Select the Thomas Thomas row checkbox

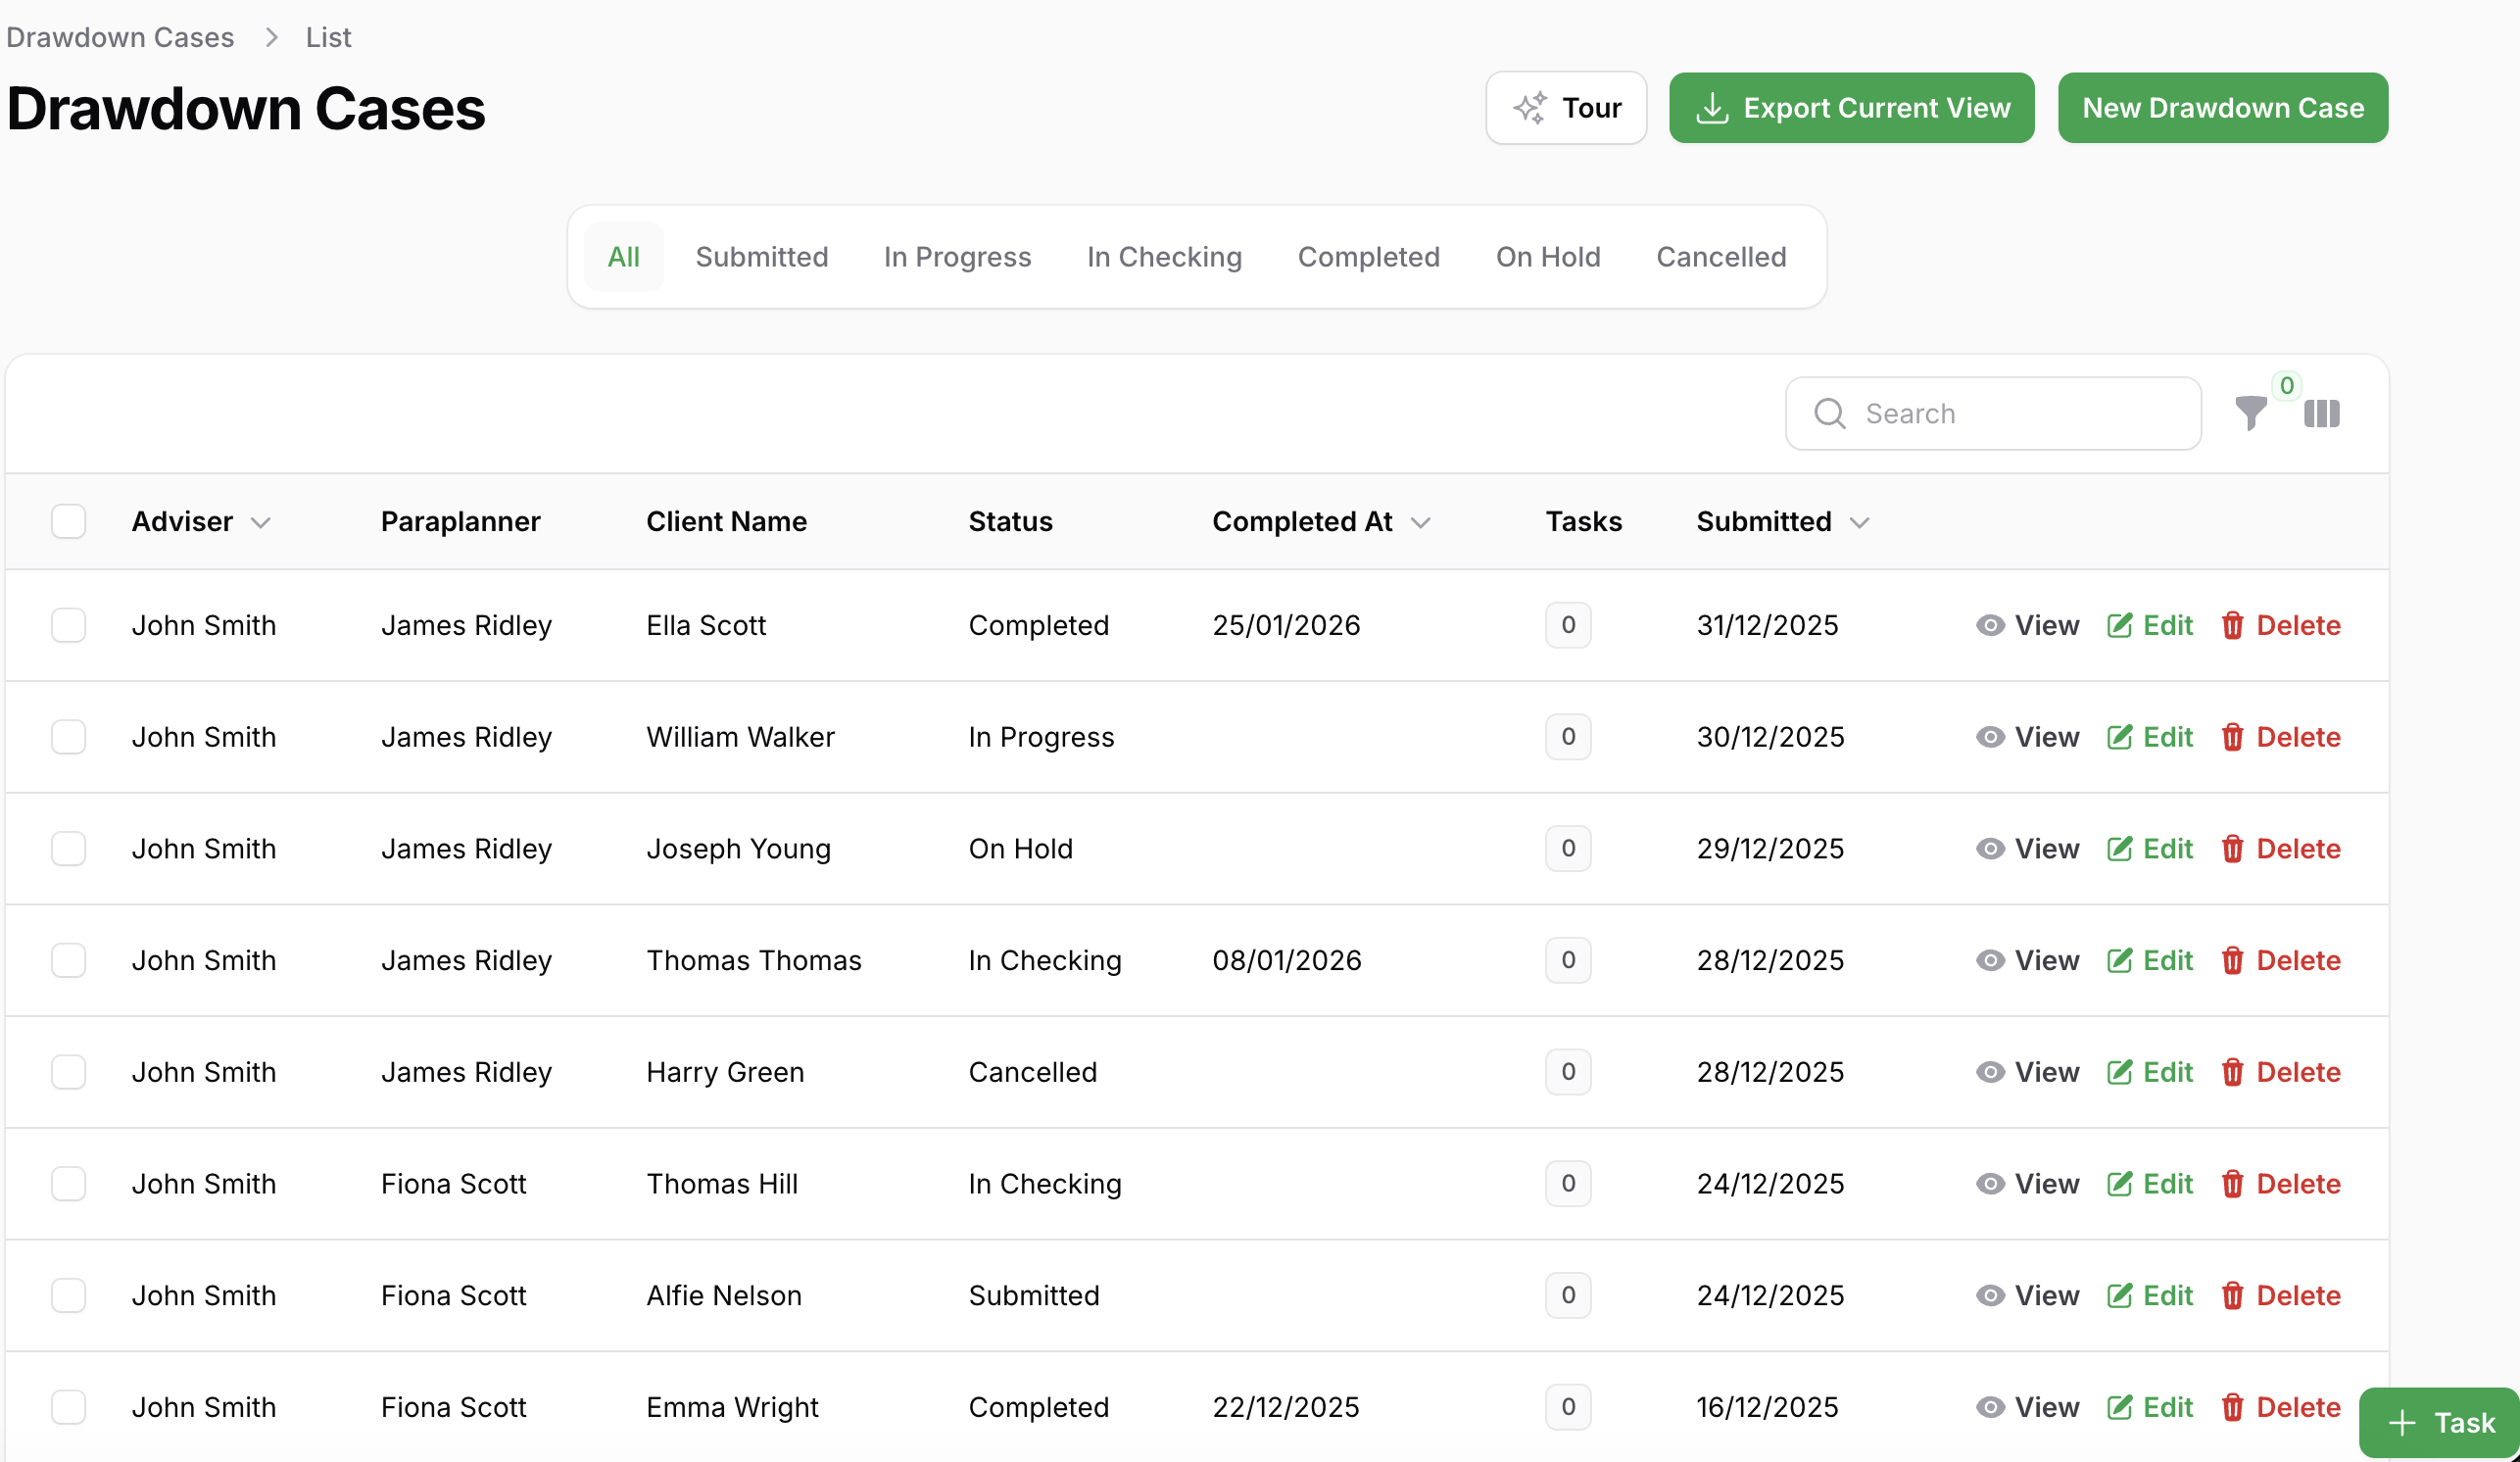[x=69, y=960]
